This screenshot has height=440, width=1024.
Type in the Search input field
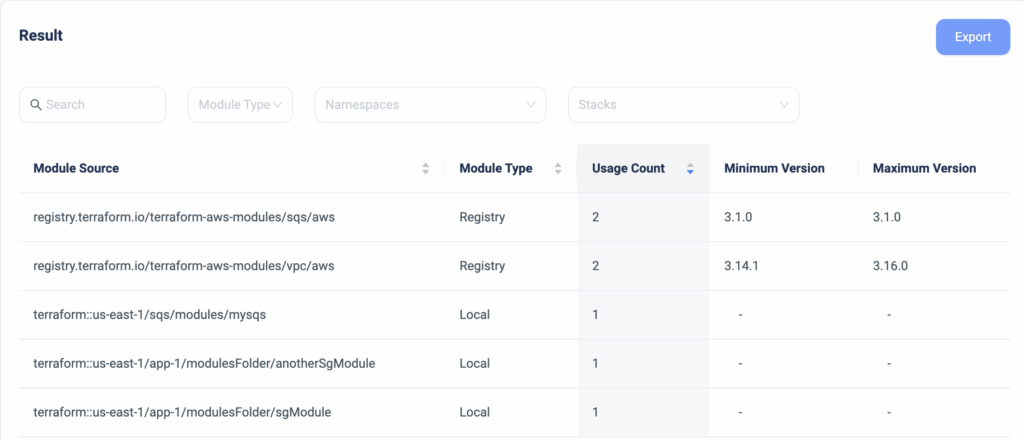(x=100, y=105)
